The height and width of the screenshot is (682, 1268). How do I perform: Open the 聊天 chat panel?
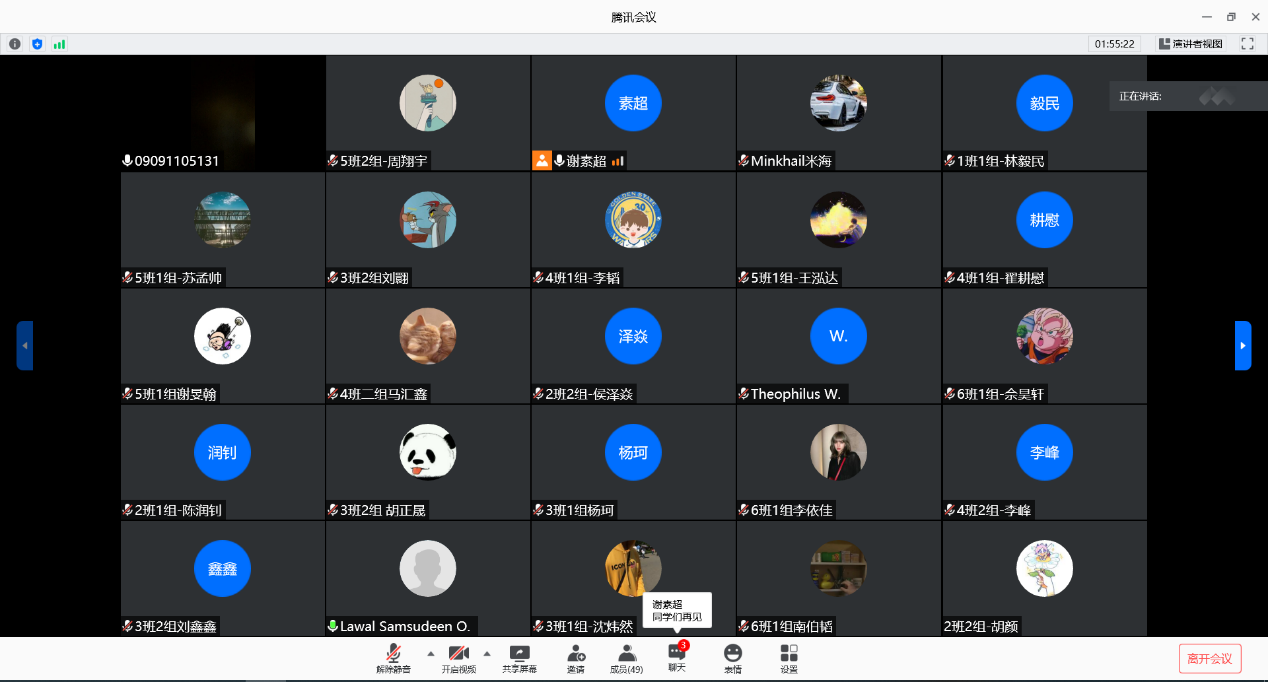coord(677,657)
